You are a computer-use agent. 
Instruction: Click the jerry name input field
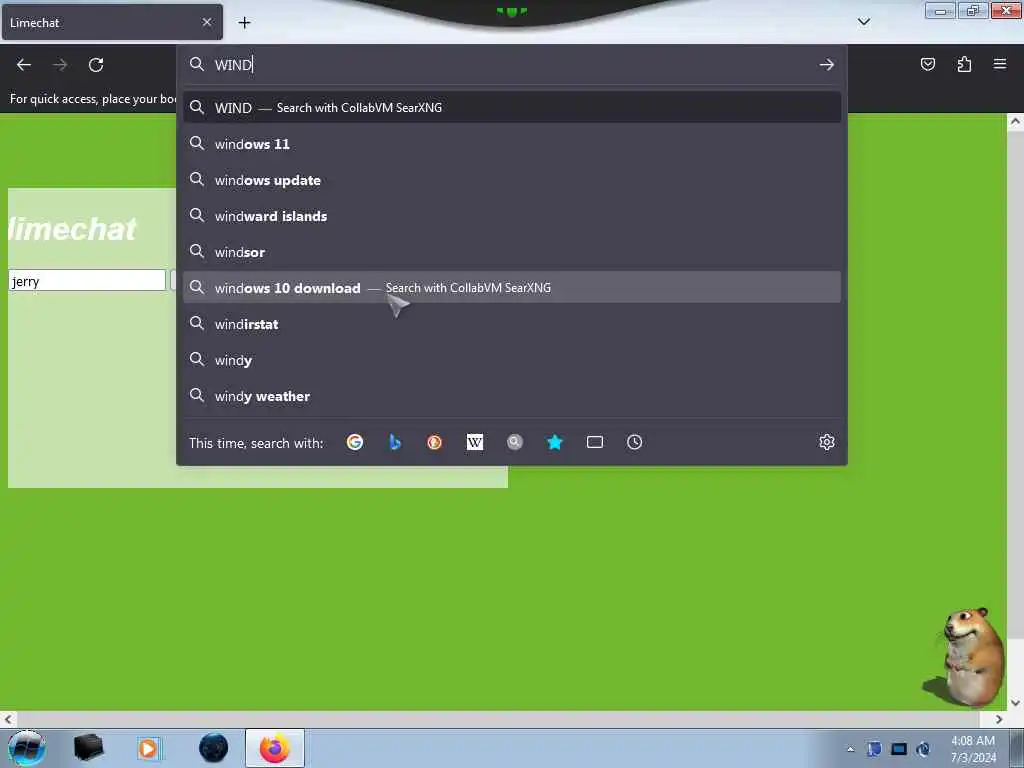click(87, 281)
